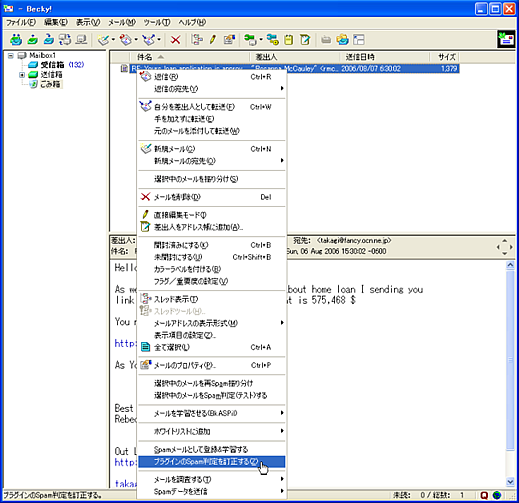This screenshot has height=503, width=519.
Task: Click the red X delete toolbar icon
Action: [175, 40]
